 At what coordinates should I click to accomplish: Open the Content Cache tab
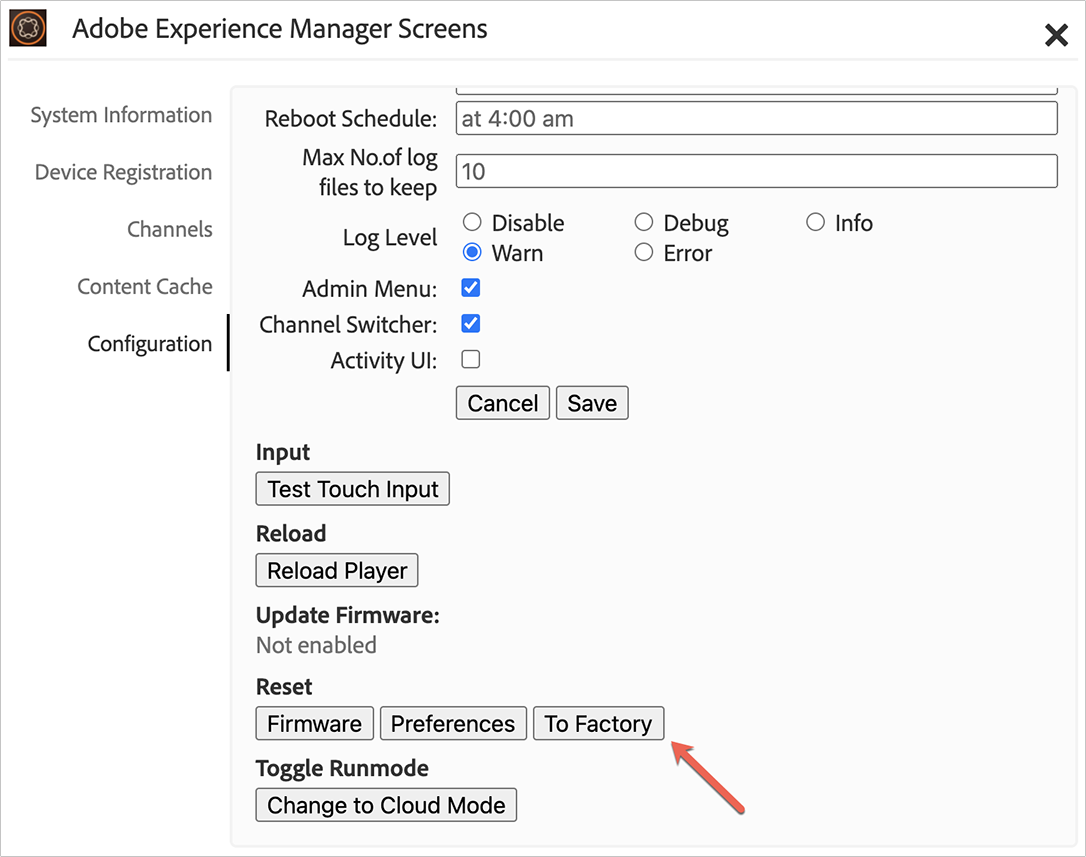pos(145,287)
